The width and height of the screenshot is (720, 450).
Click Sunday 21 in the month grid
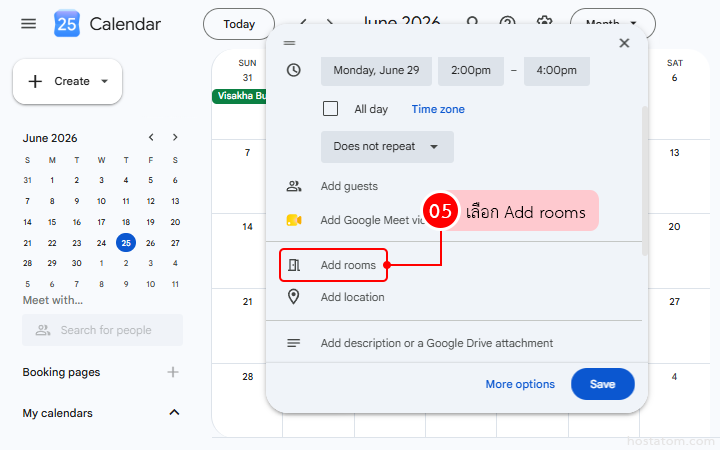(248, 302)
